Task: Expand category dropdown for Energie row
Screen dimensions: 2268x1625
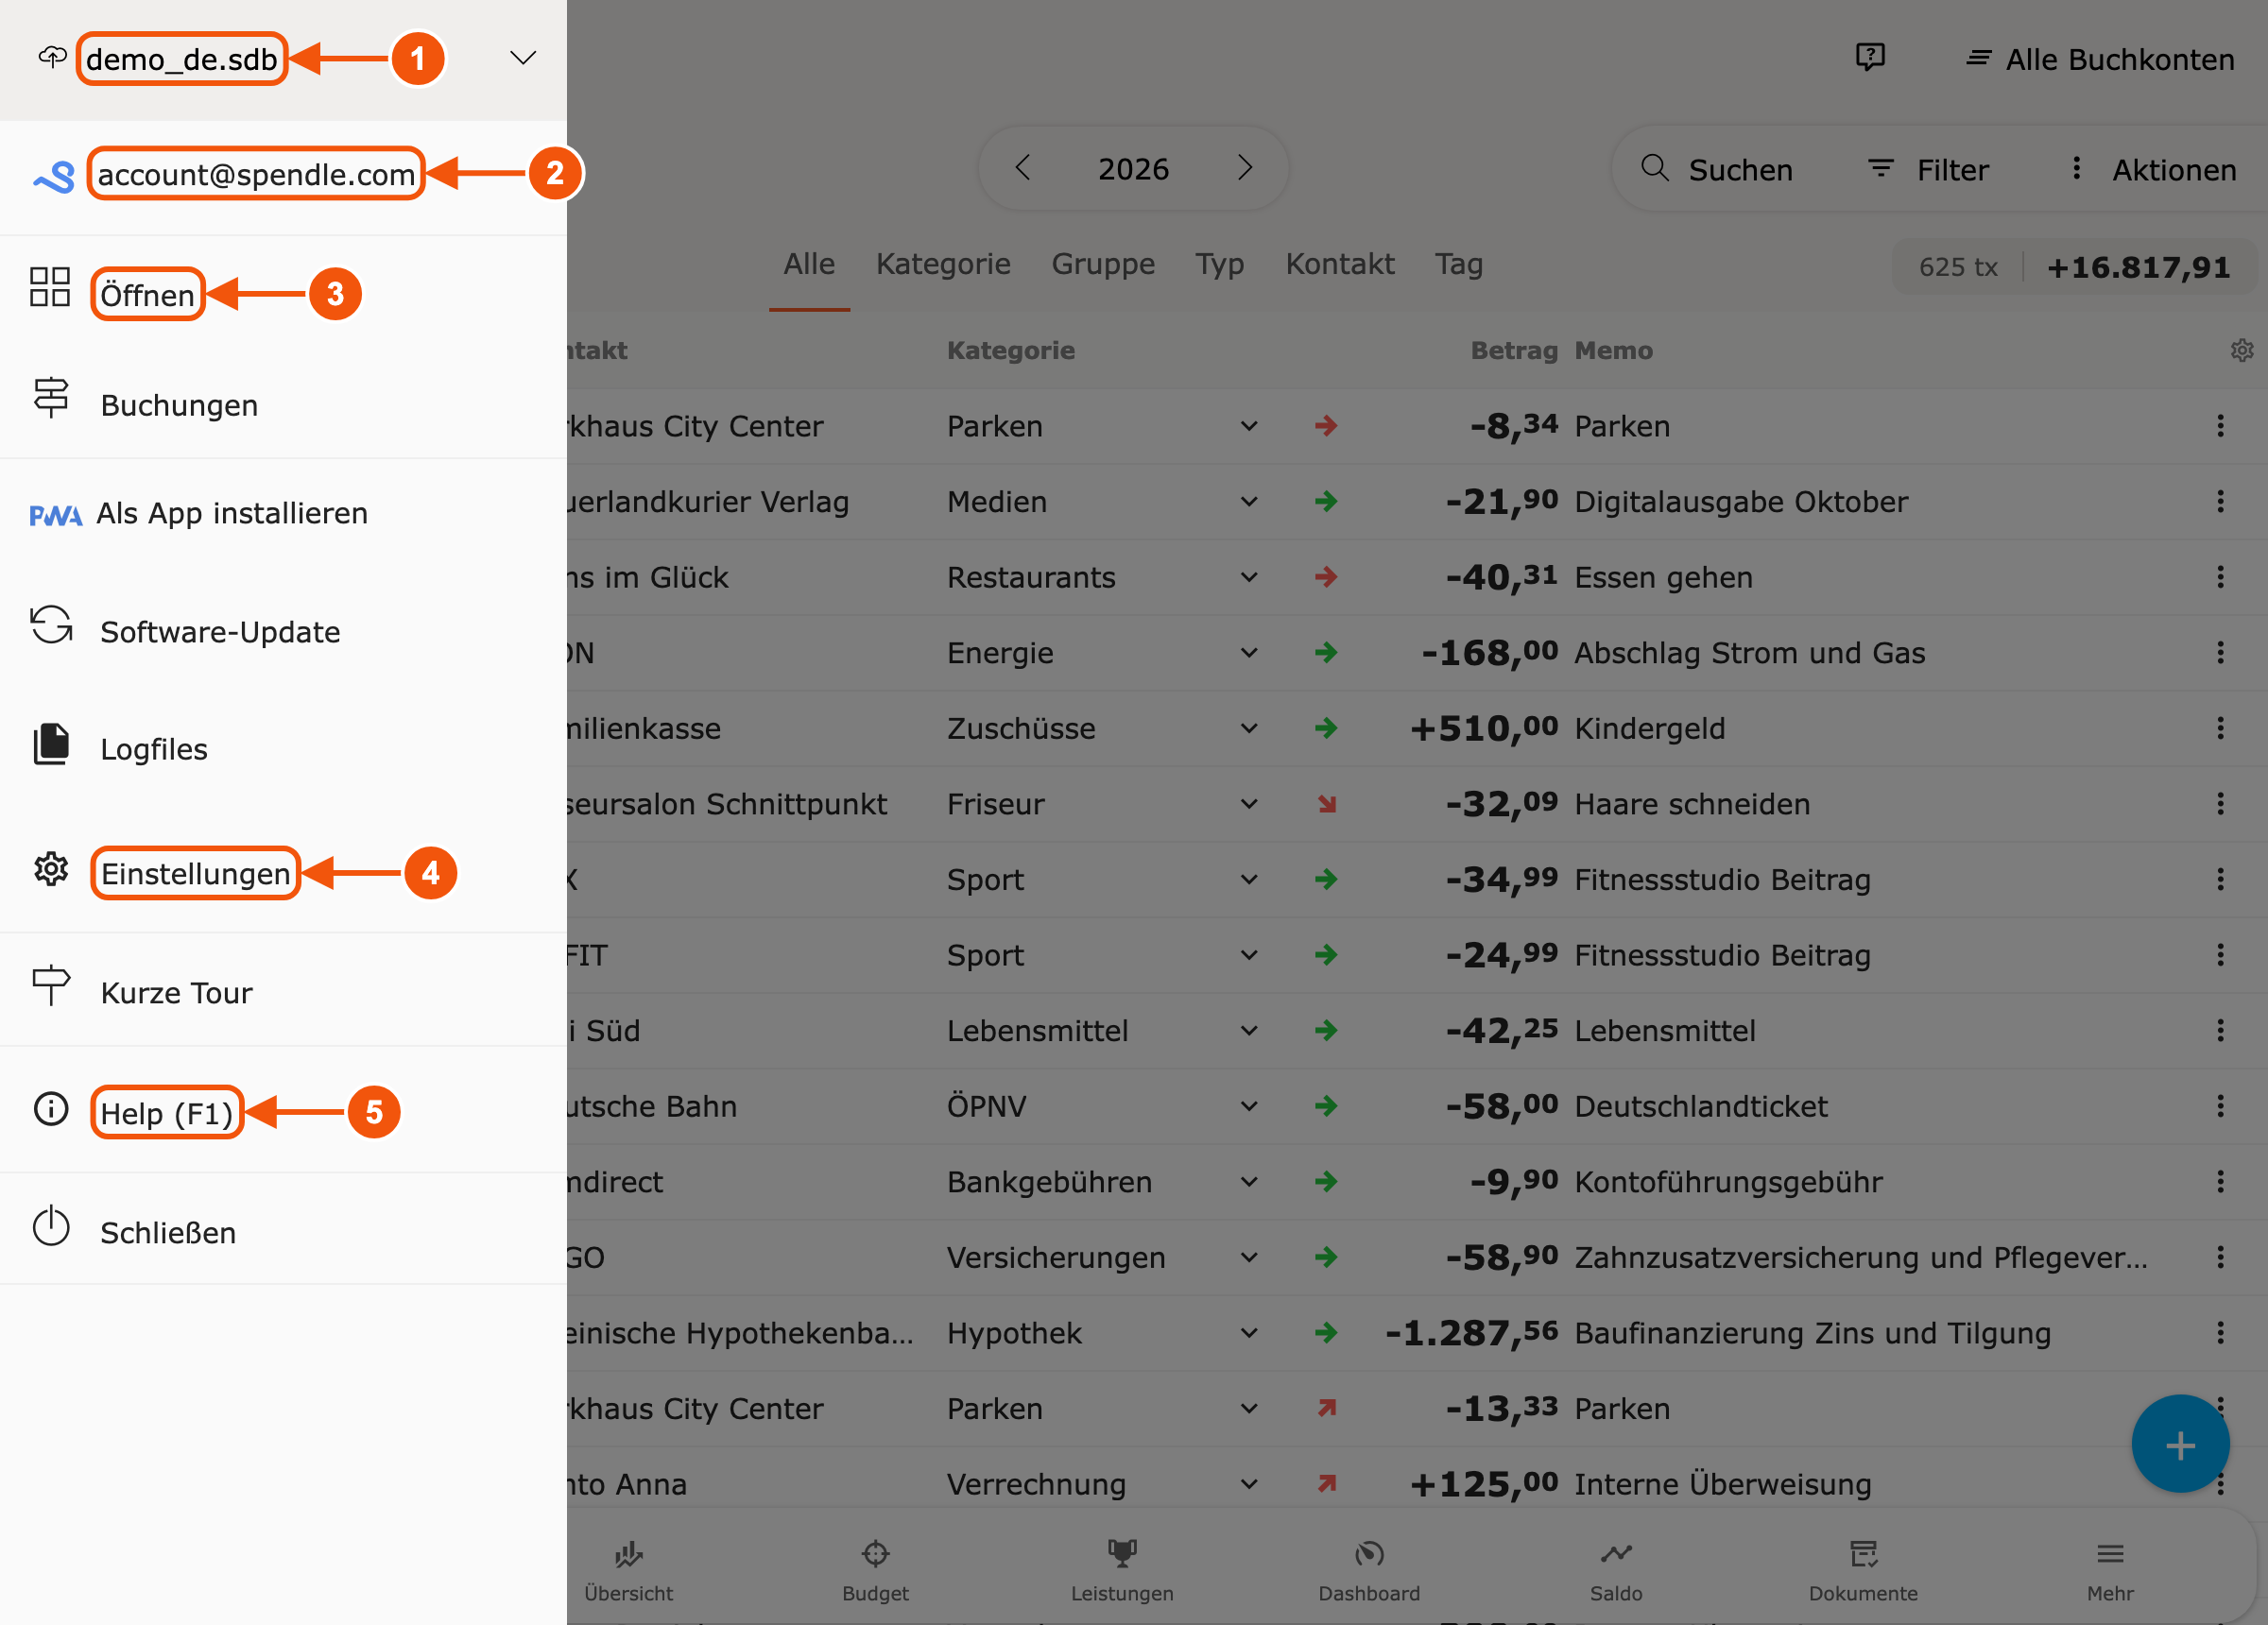Action: pos(1249,653)
